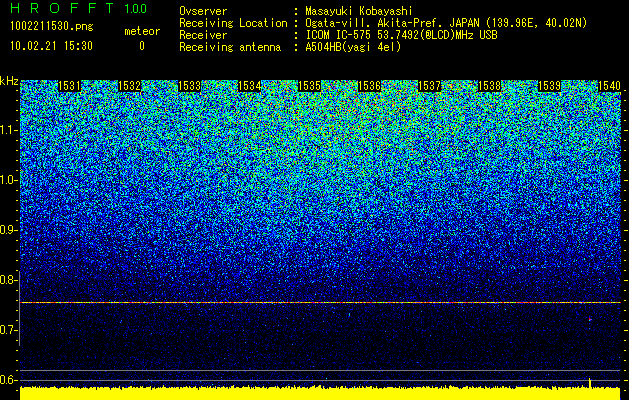Click the orange carrier line near 0.75 kHz
This screenshot has width=629, height=400.
pos(320,303)
